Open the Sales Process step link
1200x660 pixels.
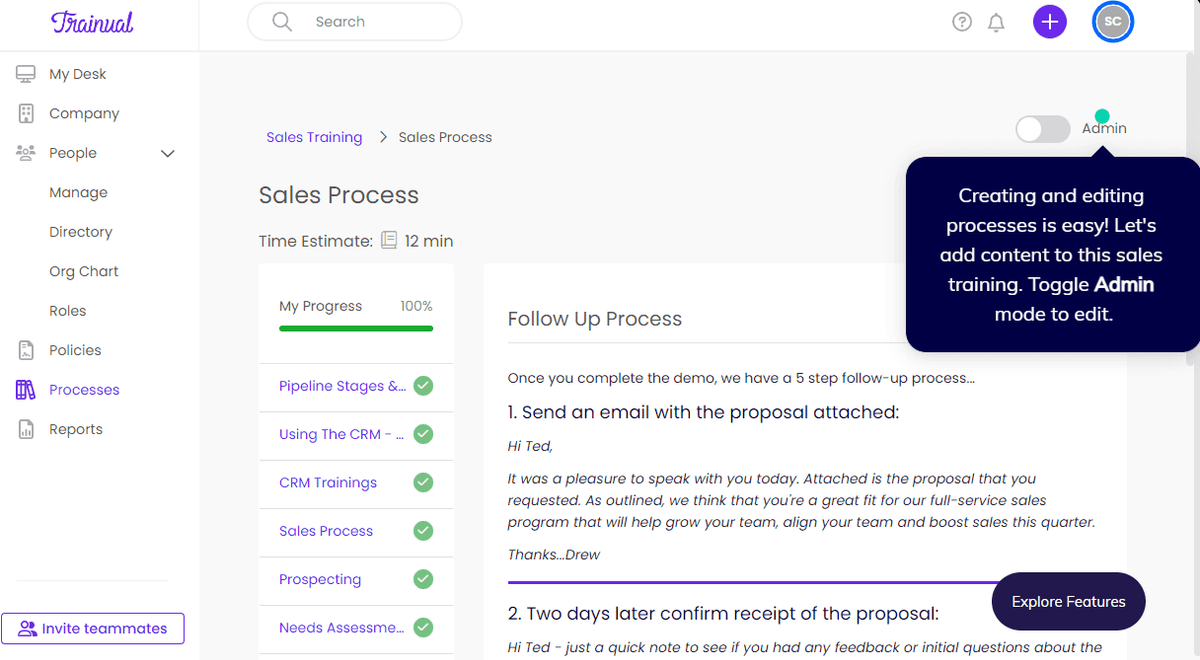[x=326, y=531]
